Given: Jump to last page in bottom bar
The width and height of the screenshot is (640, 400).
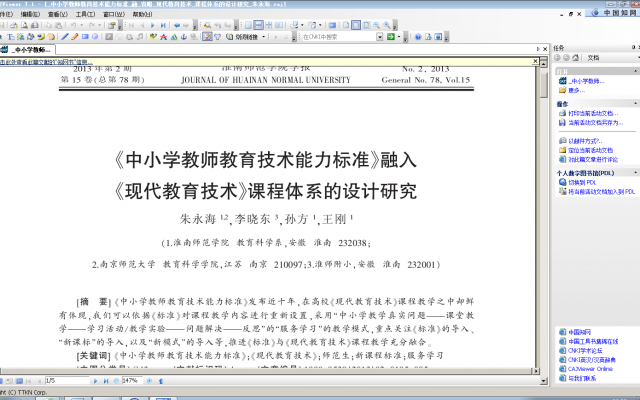Looking at the screenshot, I should 106,381.
